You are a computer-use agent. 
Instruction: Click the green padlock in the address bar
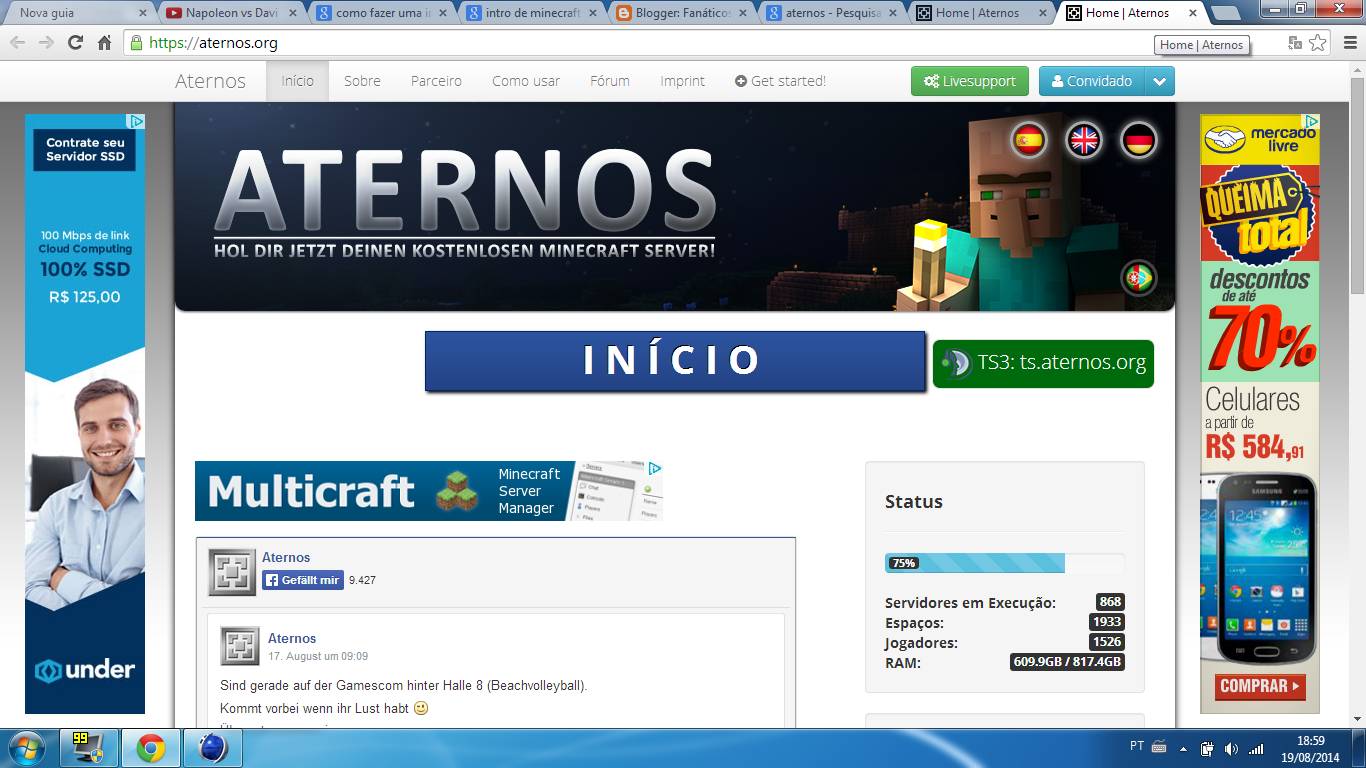137,43
